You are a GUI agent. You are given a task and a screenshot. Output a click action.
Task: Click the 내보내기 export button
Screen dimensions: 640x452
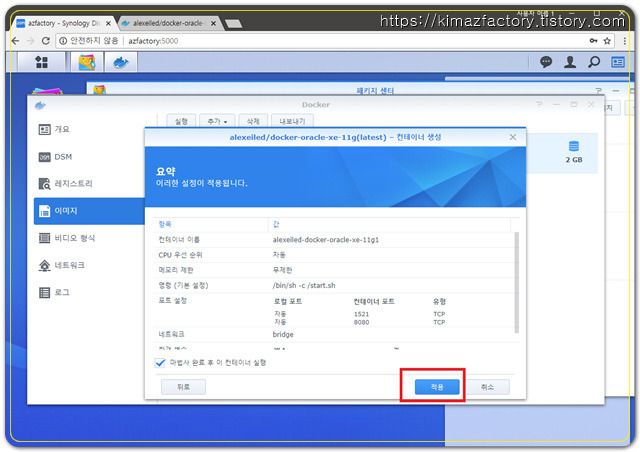pos(292,121)
